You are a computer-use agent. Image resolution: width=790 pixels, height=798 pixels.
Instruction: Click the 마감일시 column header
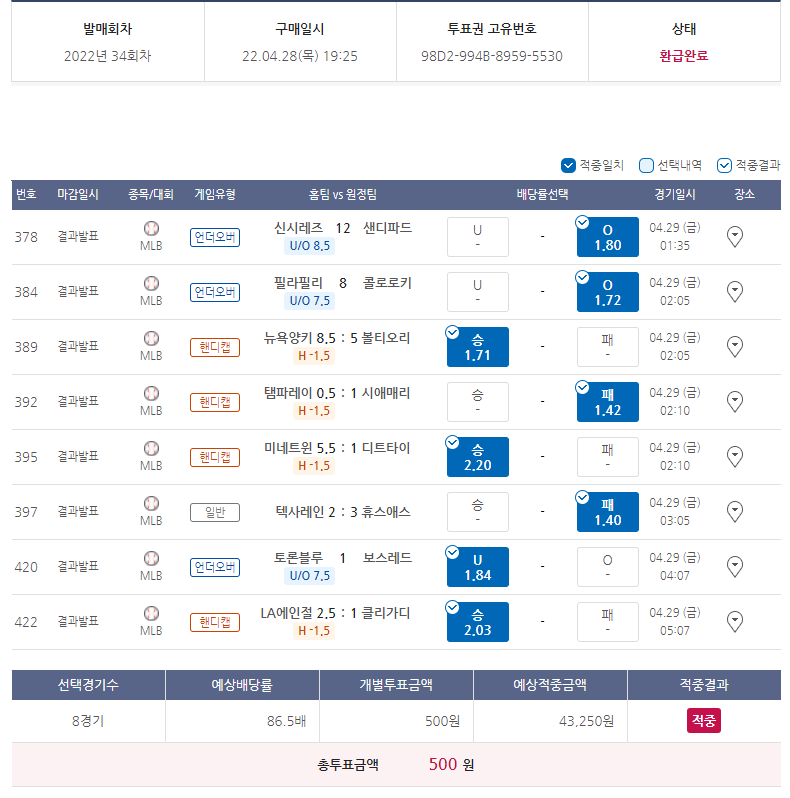pyautogui.click(x=78, y=194)
